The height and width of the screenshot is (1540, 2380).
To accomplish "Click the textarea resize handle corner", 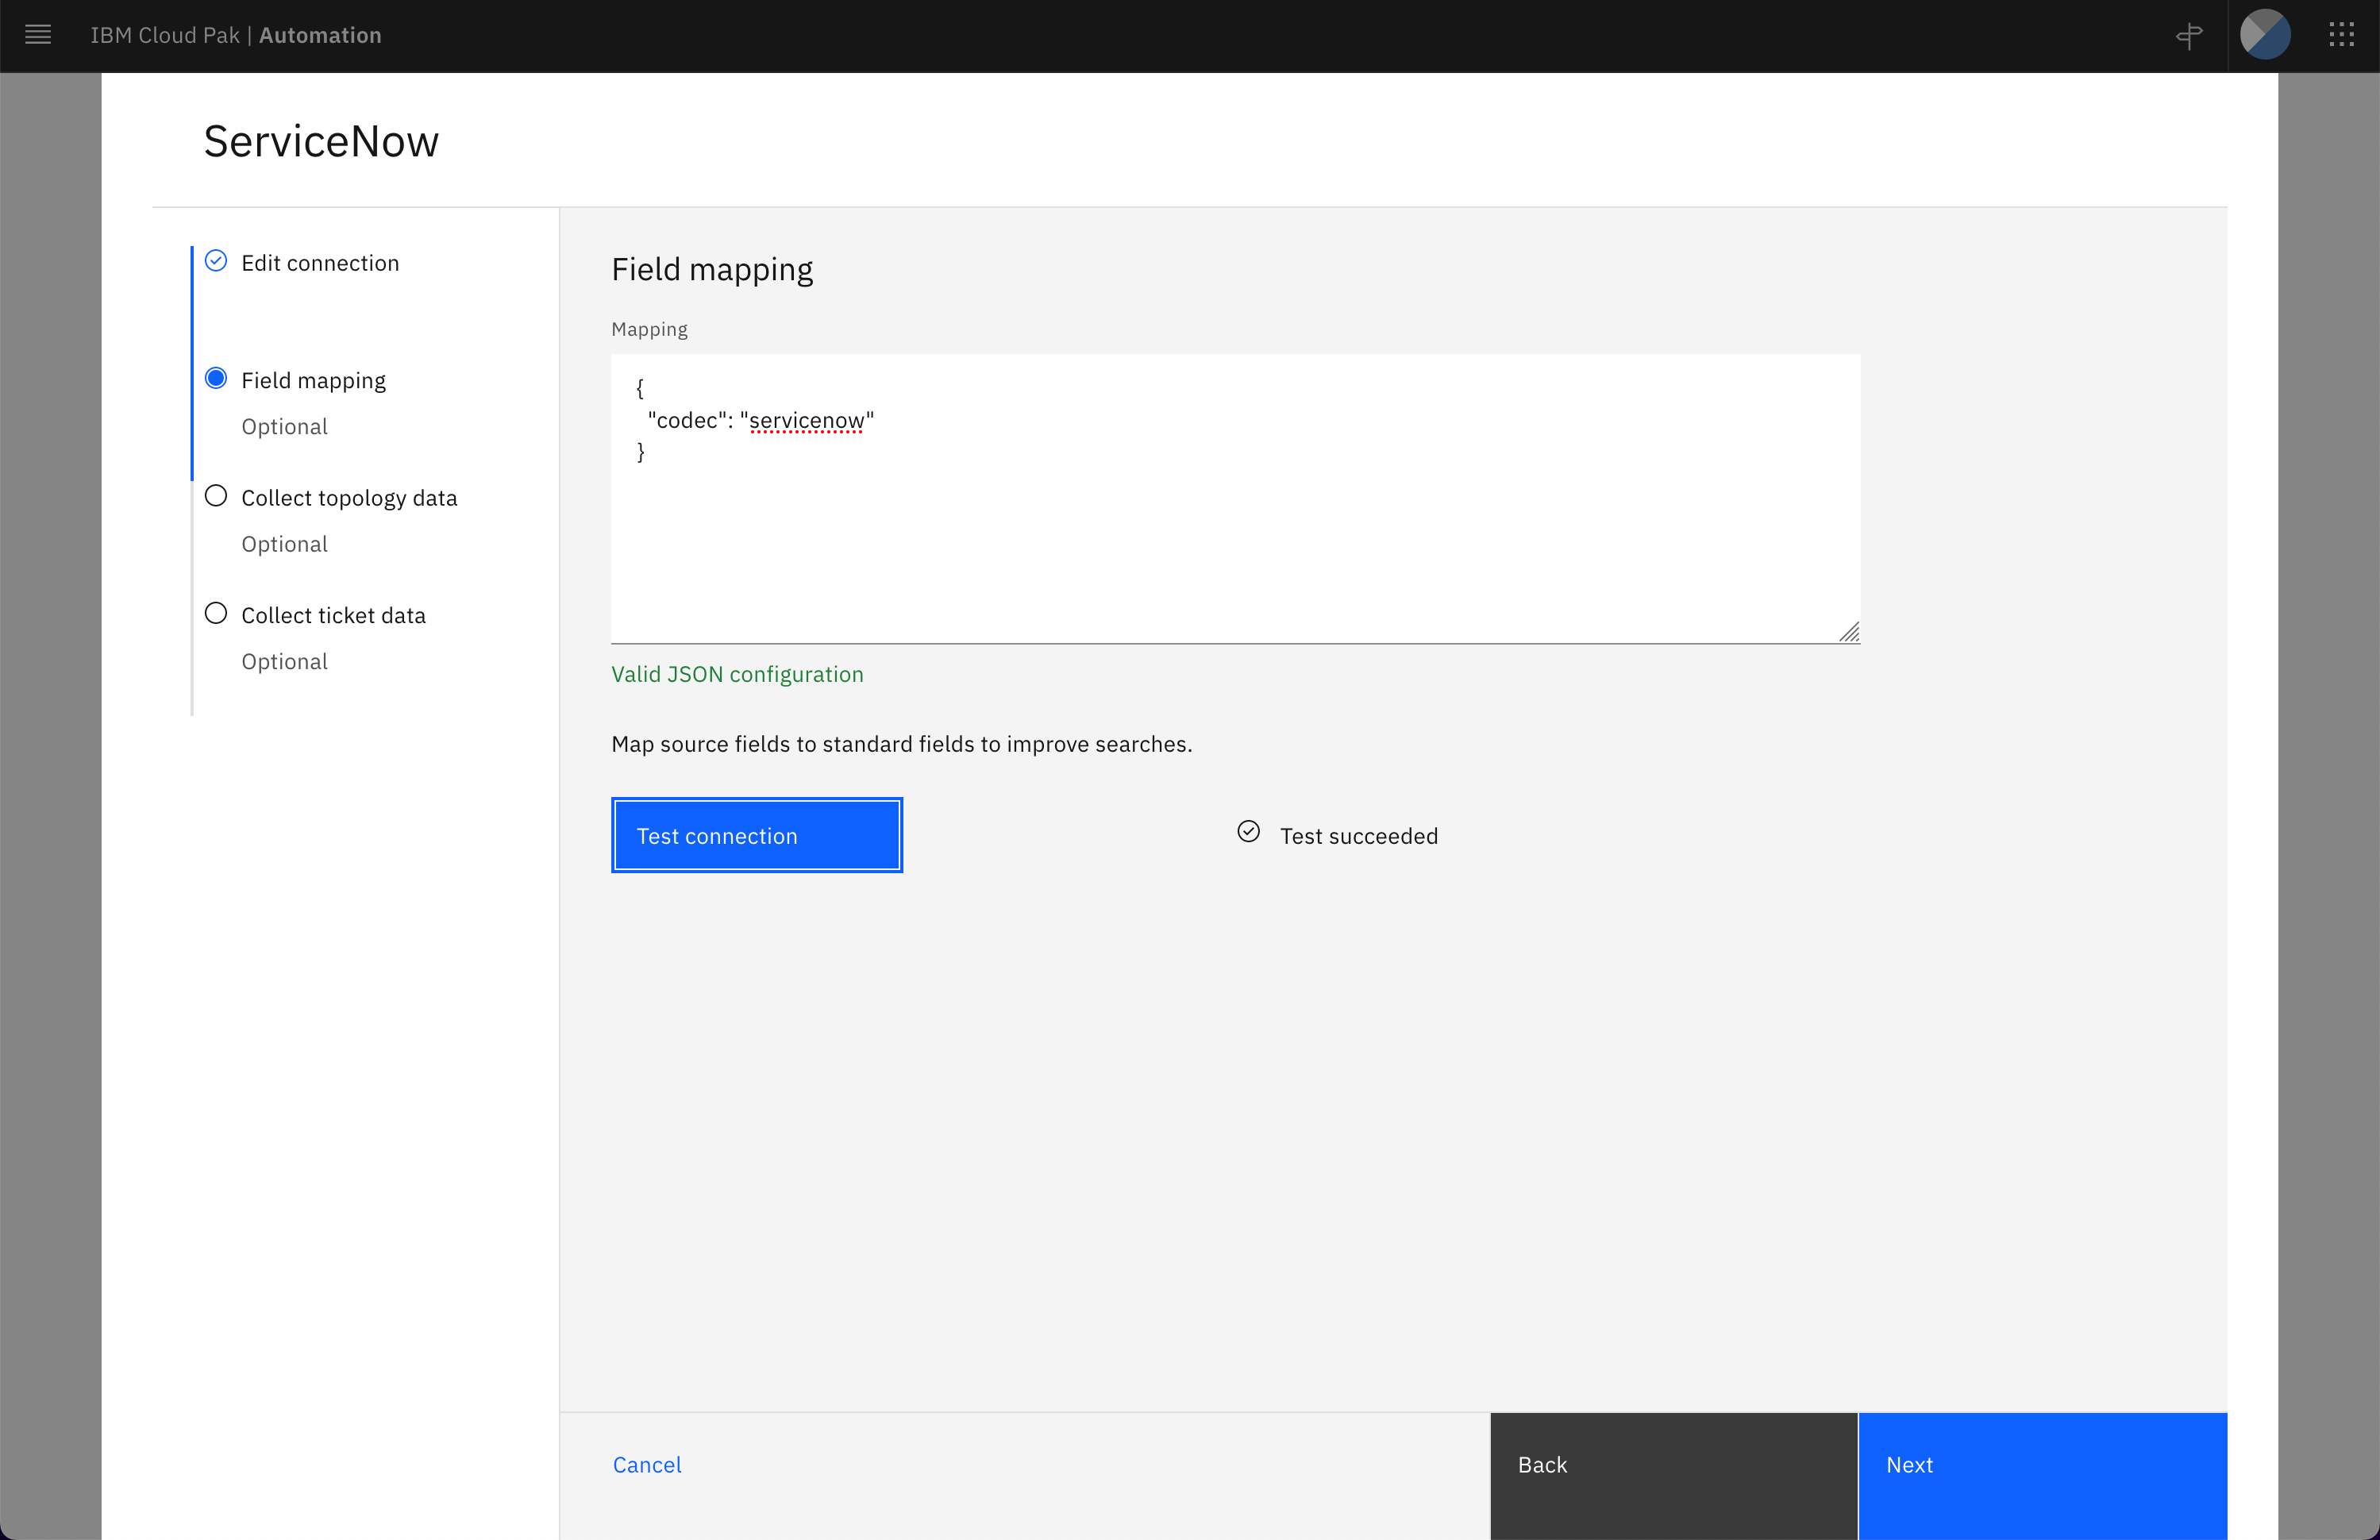I will coord(1850,633).
